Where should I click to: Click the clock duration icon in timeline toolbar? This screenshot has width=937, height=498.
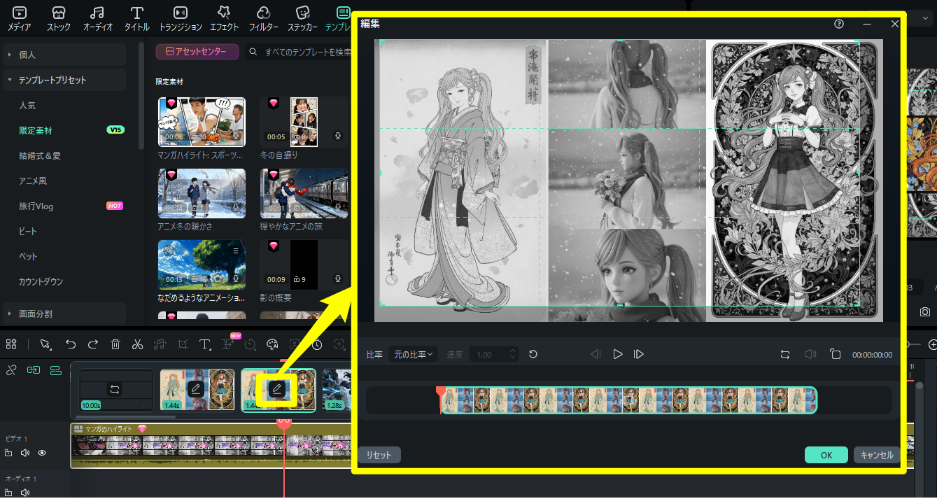pyautogui.click(x=317, y=344)
